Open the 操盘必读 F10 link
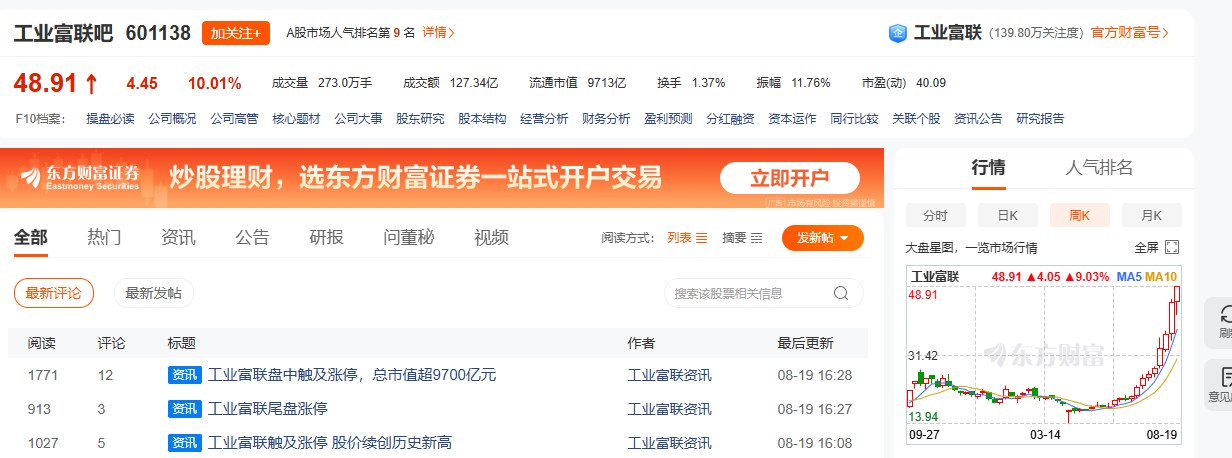Image resolution: width=1232 pixels, height=458 pixels. point(110,119)
